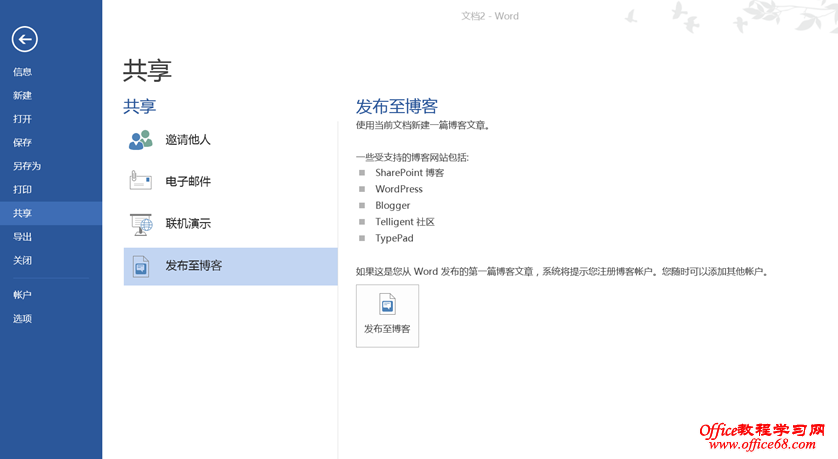Select the 共享 sidebar item
The height and width of the screenshot is (459, 838).
tap(51, 213)
